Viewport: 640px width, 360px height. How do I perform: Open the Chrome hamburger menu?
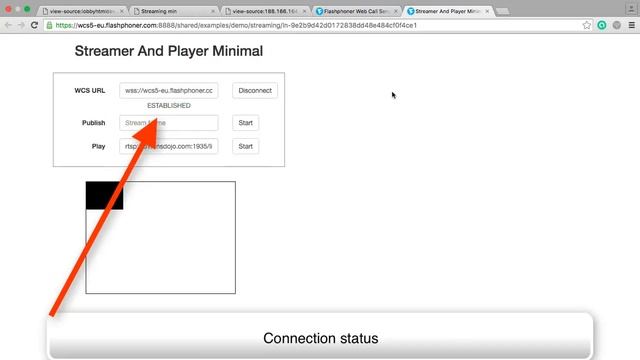tap(632, 25)
